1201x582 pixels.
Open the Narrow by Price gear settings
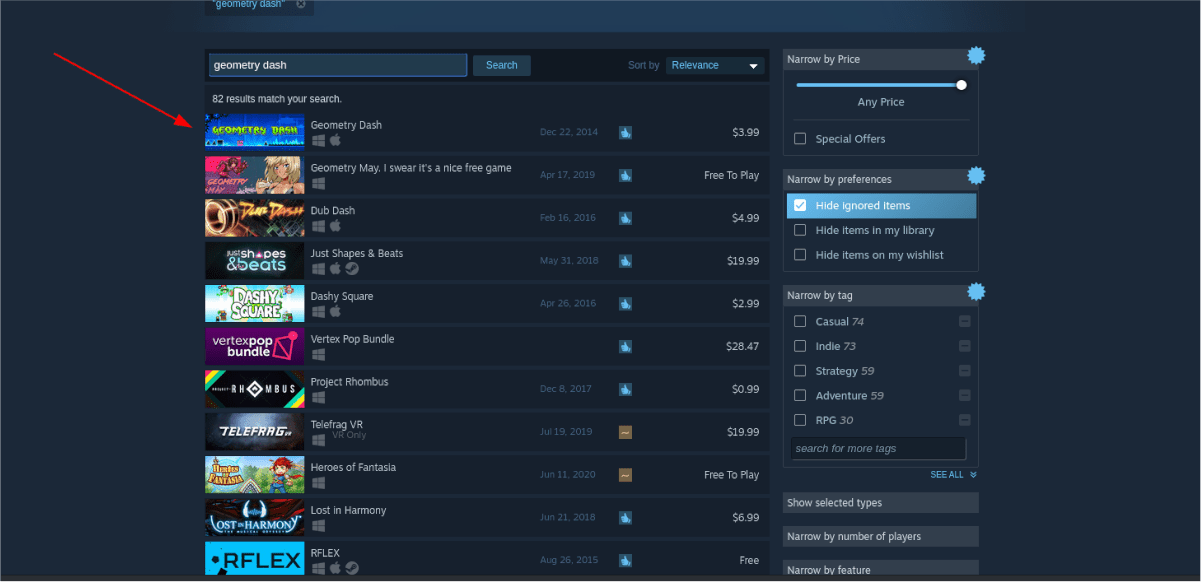(976, 56)
